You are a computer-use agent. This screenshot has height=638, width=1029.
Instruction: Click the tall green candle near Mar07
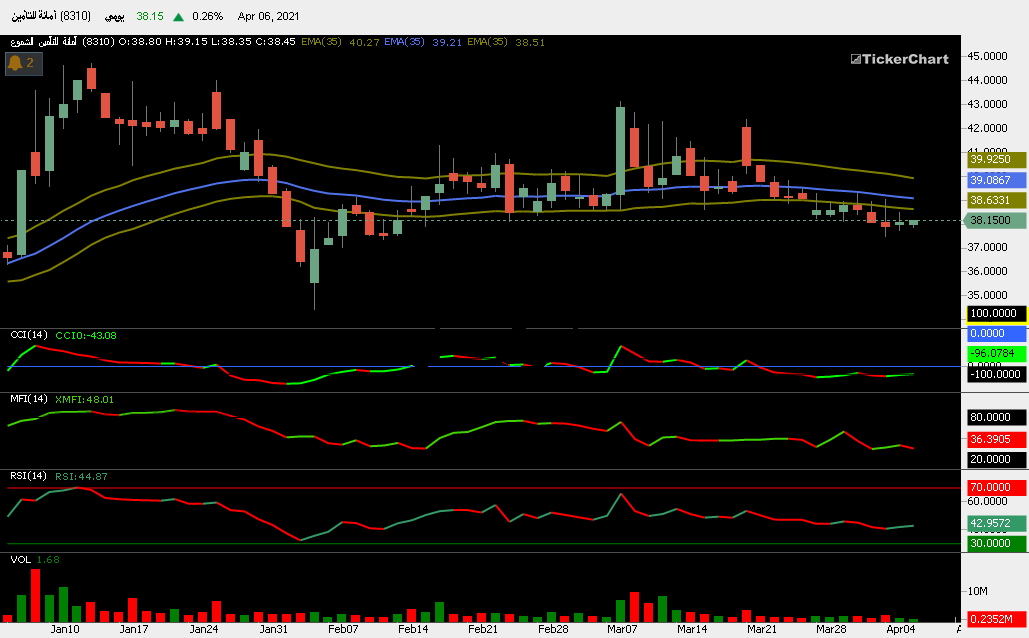pos(620,150)
